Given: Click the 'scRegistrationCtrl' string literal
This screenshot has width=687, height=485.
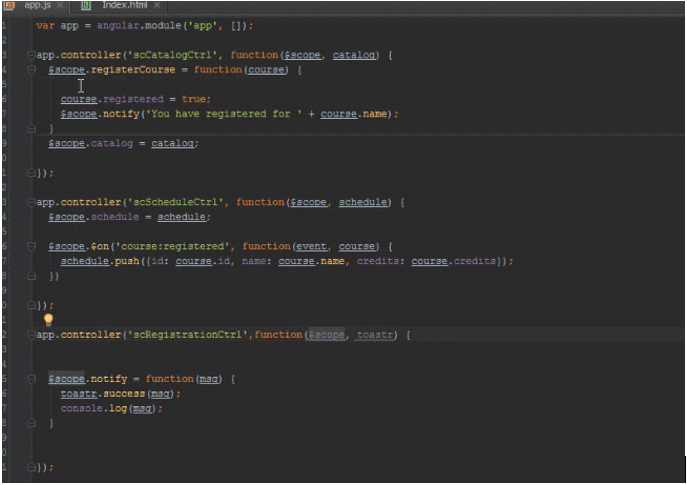Looking at the screenshot, I should [188, 335].
